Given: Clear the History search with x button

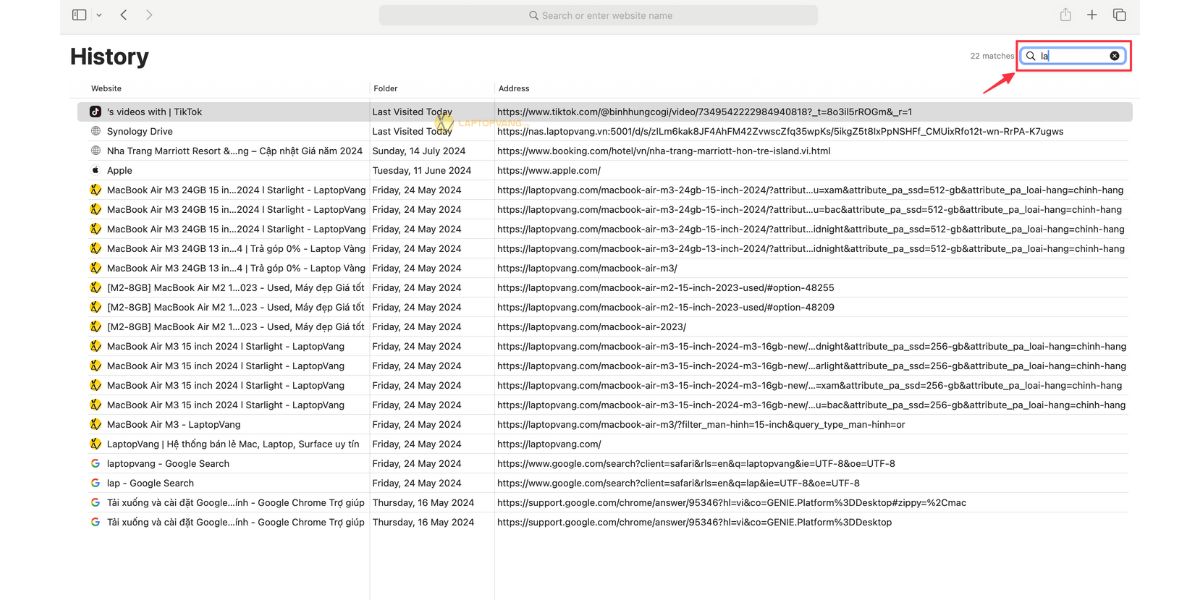Looking at the screenshot, I should click(1115, 56).
